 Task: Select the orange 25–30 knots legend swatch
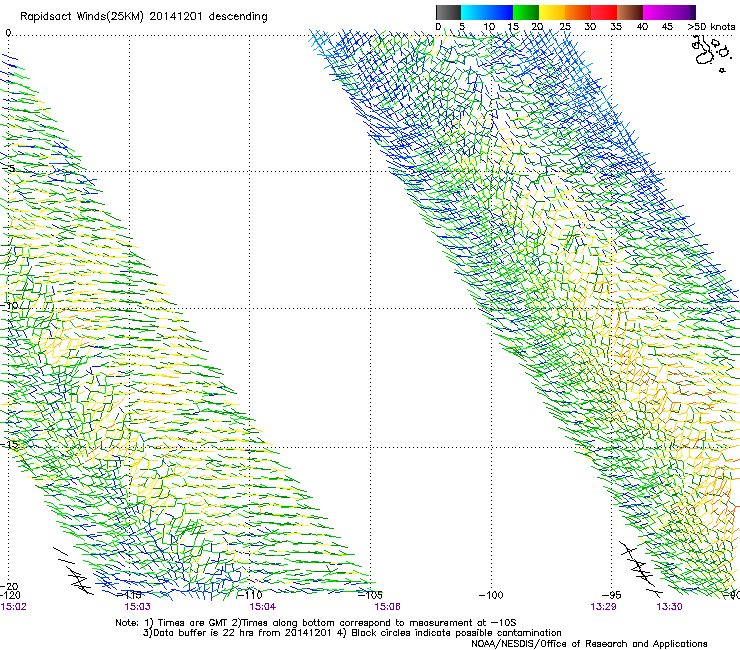pyautogui.click(x=578, y=12)
